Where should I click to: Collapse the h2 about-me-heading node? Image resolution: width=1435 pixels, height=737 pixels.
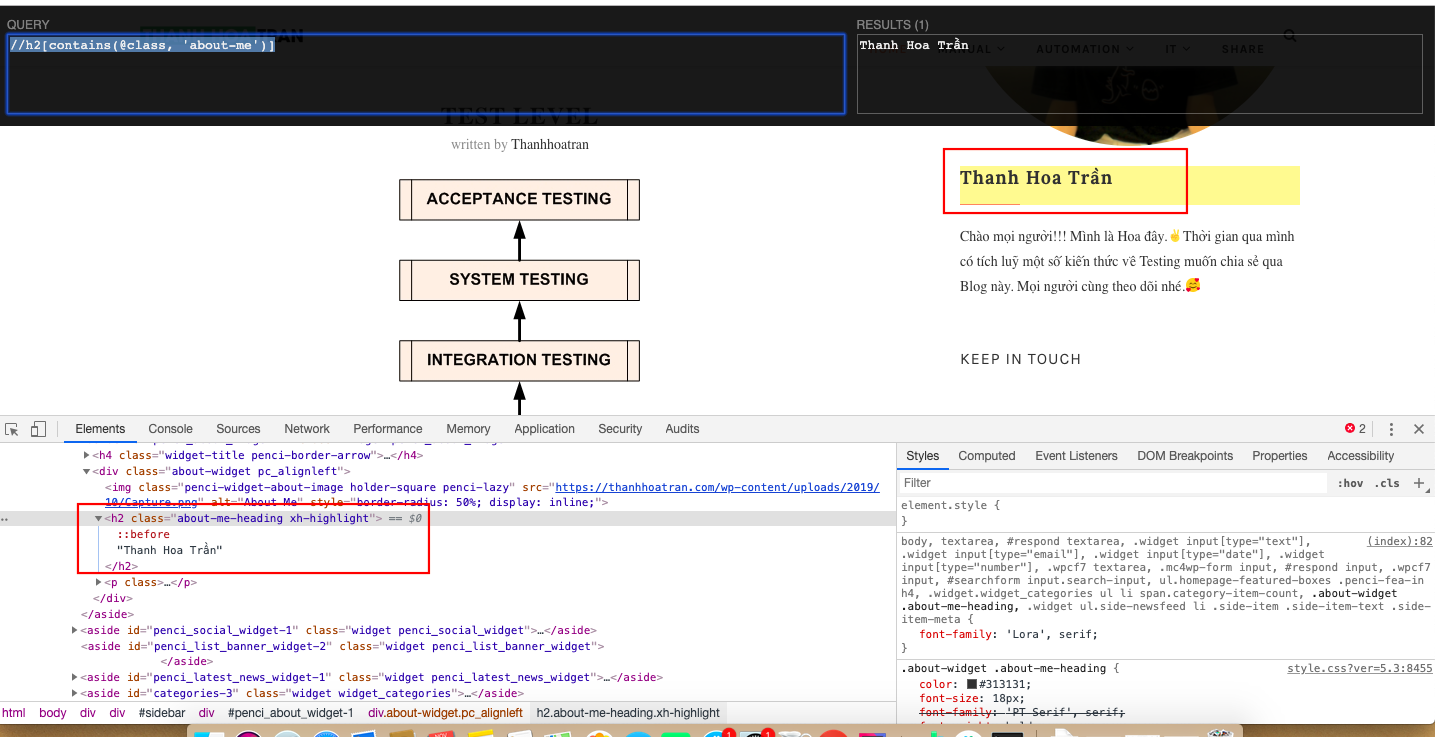[x=98, y=519]
